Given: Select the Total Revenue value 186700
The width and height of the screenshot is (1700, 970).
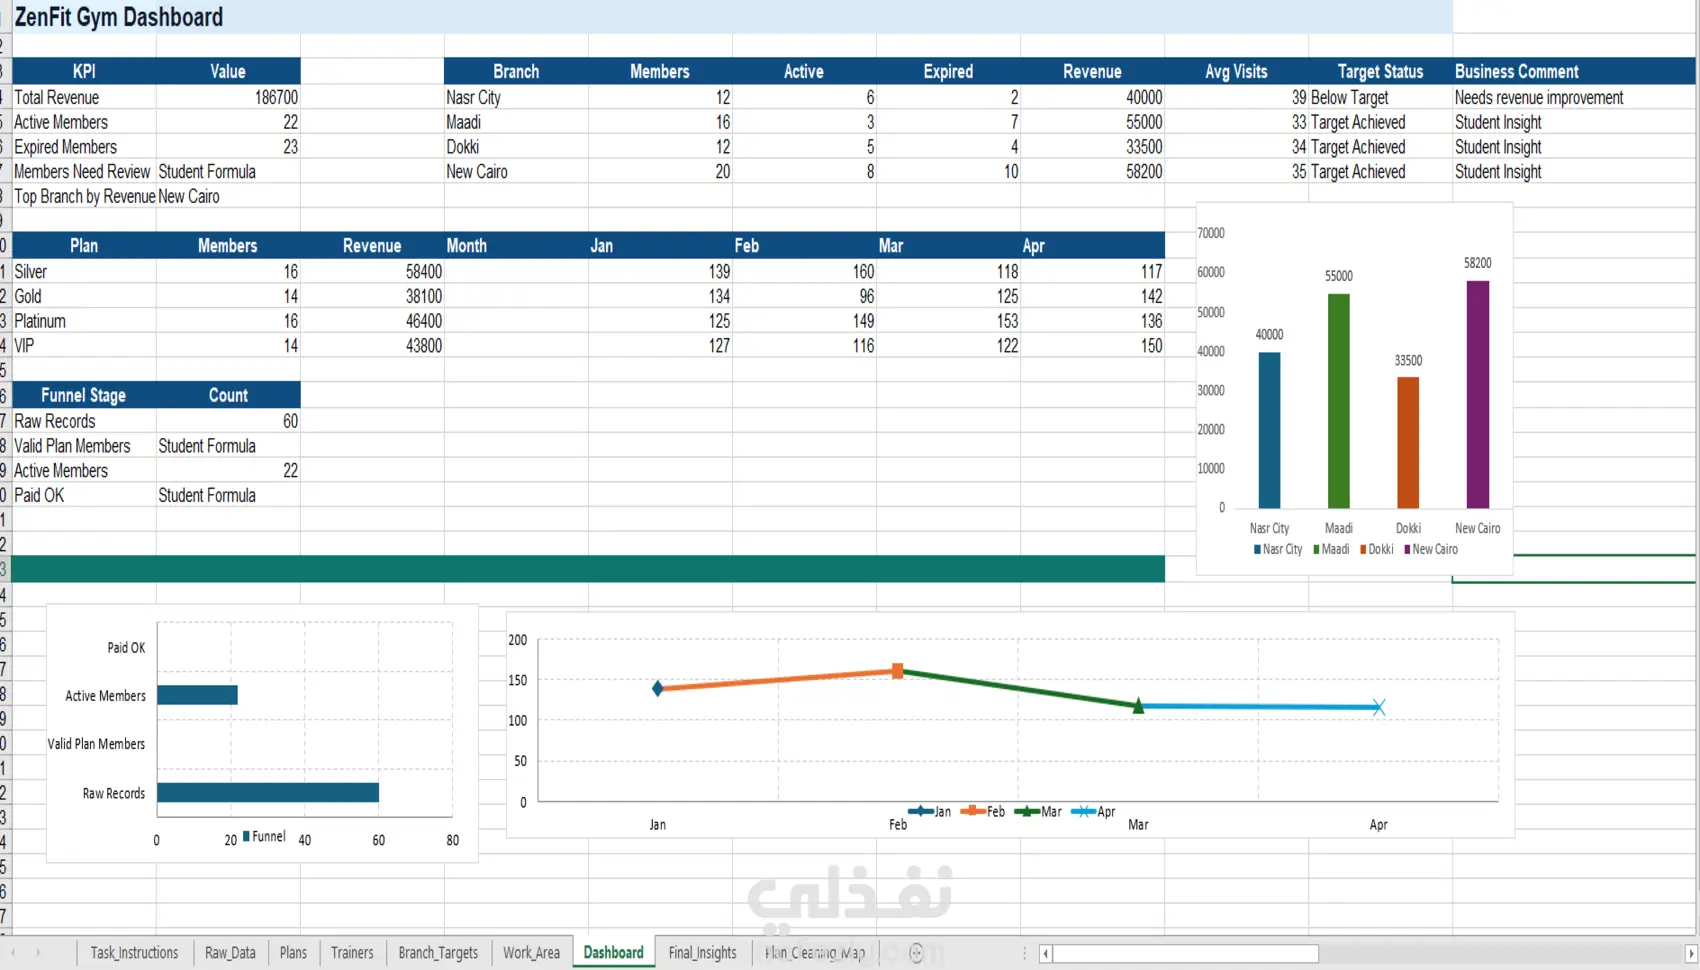Looking at the screenshot, I should click(x=228, y=97).
